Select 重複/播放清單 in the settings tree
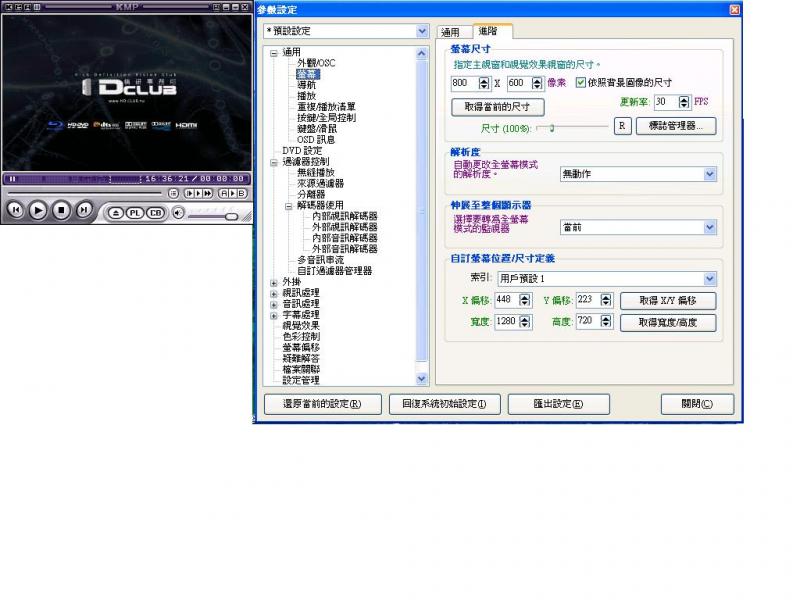The width and height of the screenshot is (800, 600). [x=326, y=107]
